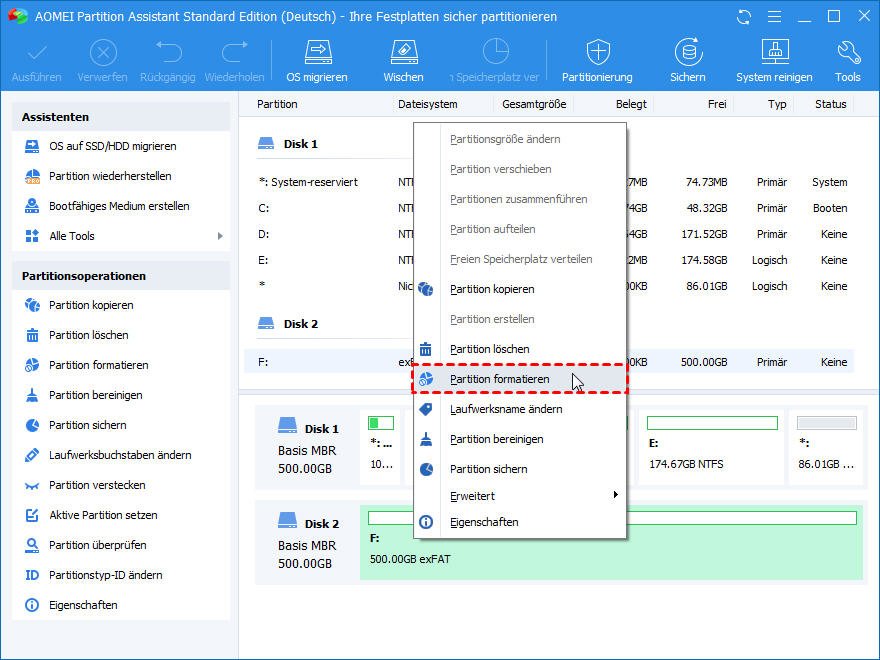Screen dimensions: 880x660
Task: Click the Frei column header
Action: pos(717,104)
